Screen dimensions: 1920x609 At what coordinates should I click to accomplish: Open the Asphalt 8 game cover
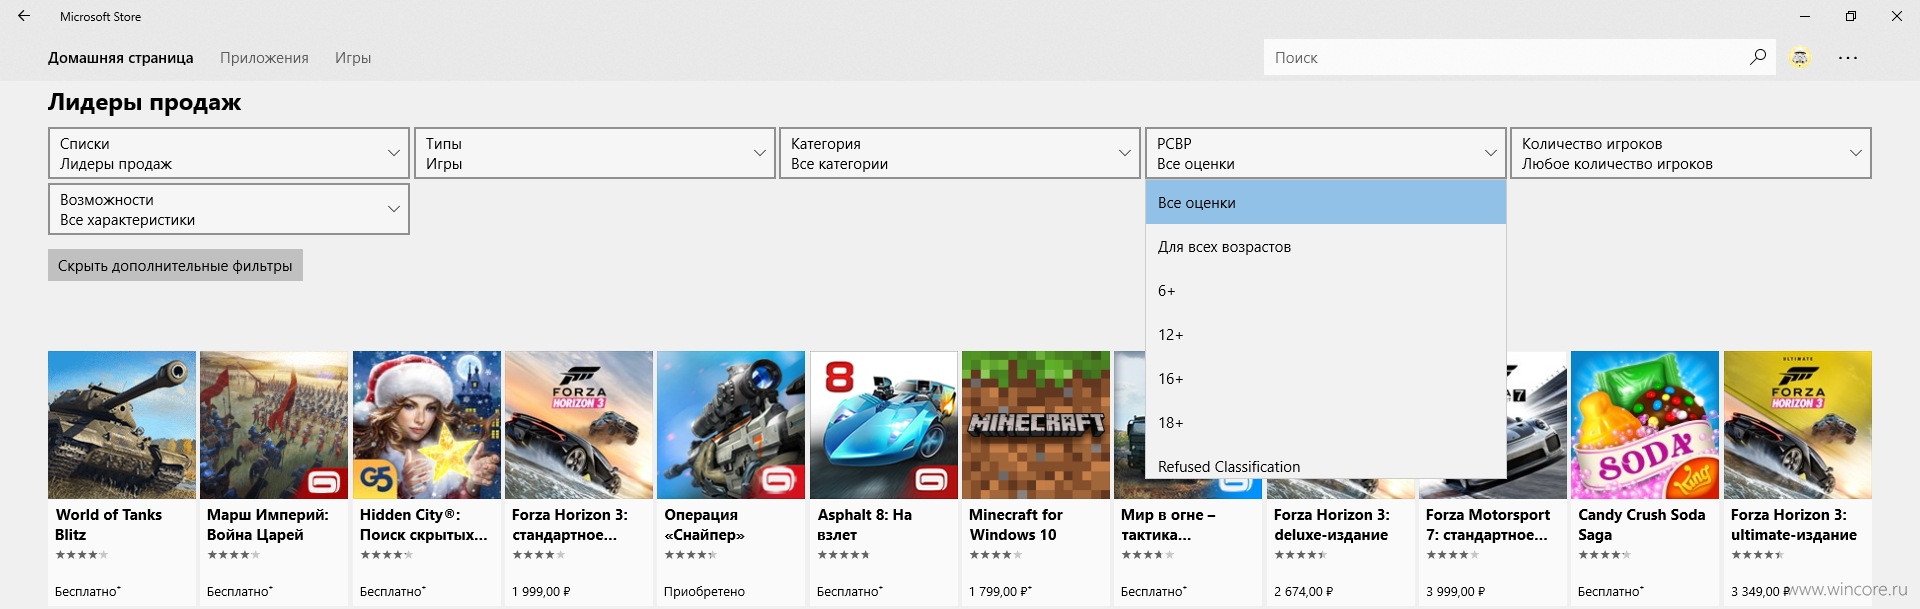click(884, 425)
